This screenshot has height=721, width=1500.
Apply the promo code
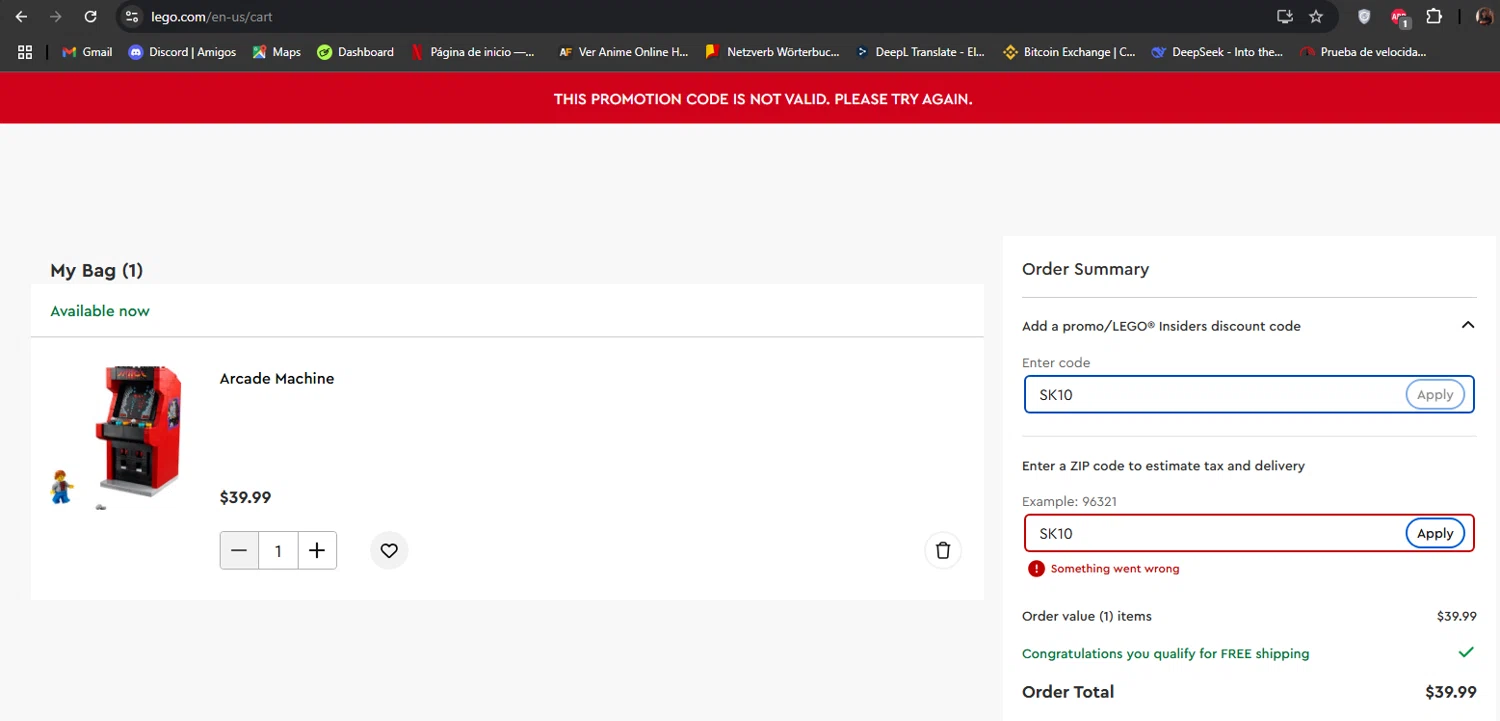pyautogui.click(x=1435, y=395)
